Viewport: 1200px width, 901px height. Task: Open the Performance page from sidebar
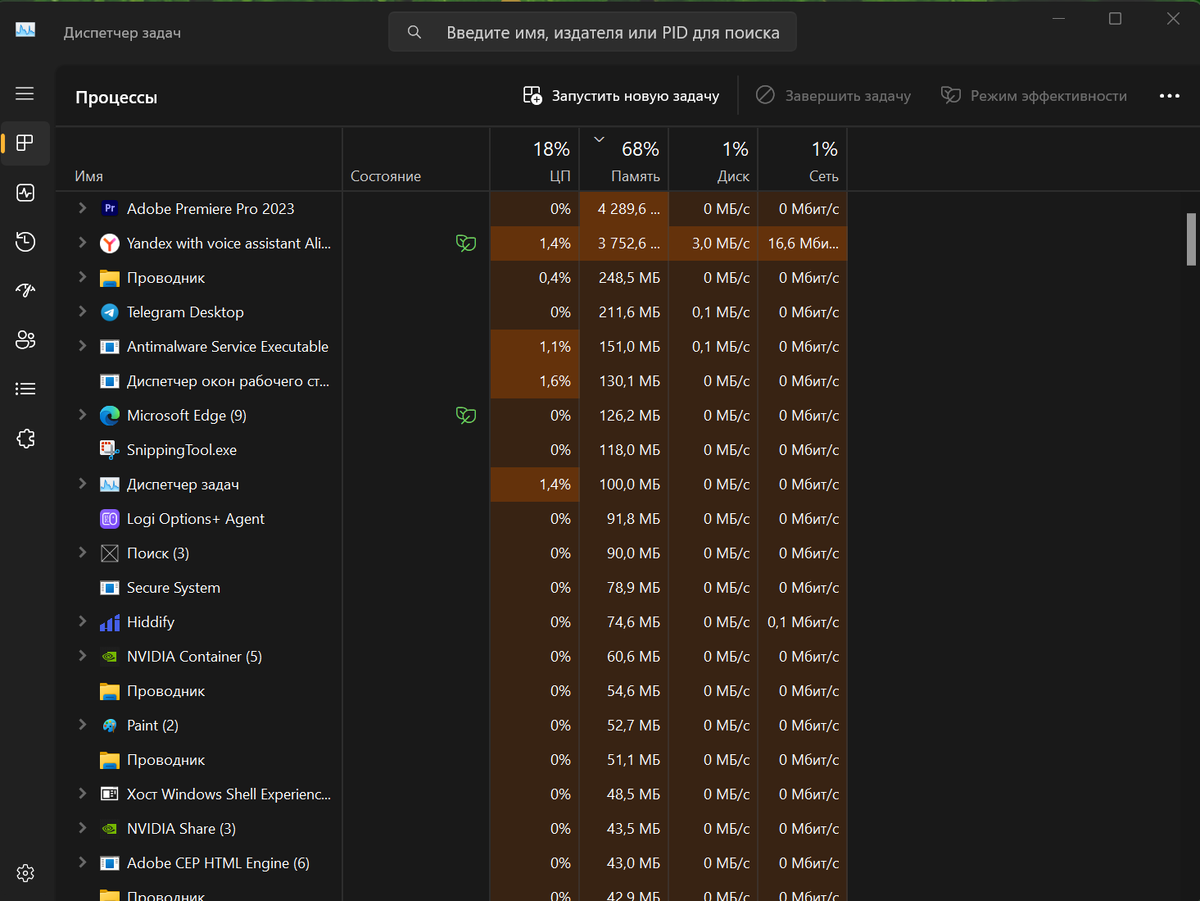click(x=25, y=192)
